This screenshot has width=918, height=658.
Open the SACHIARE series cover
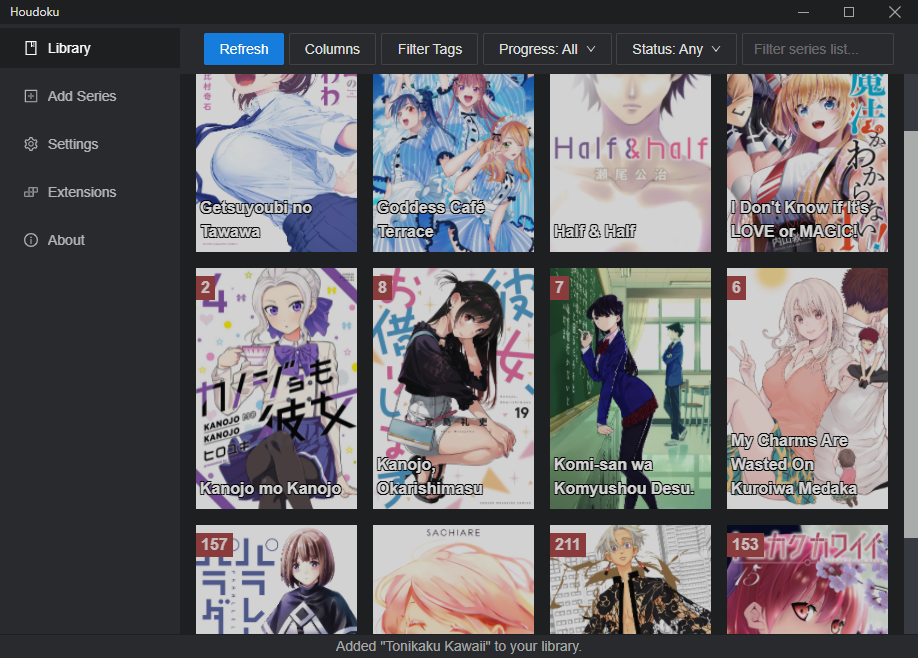pos(453,580)
